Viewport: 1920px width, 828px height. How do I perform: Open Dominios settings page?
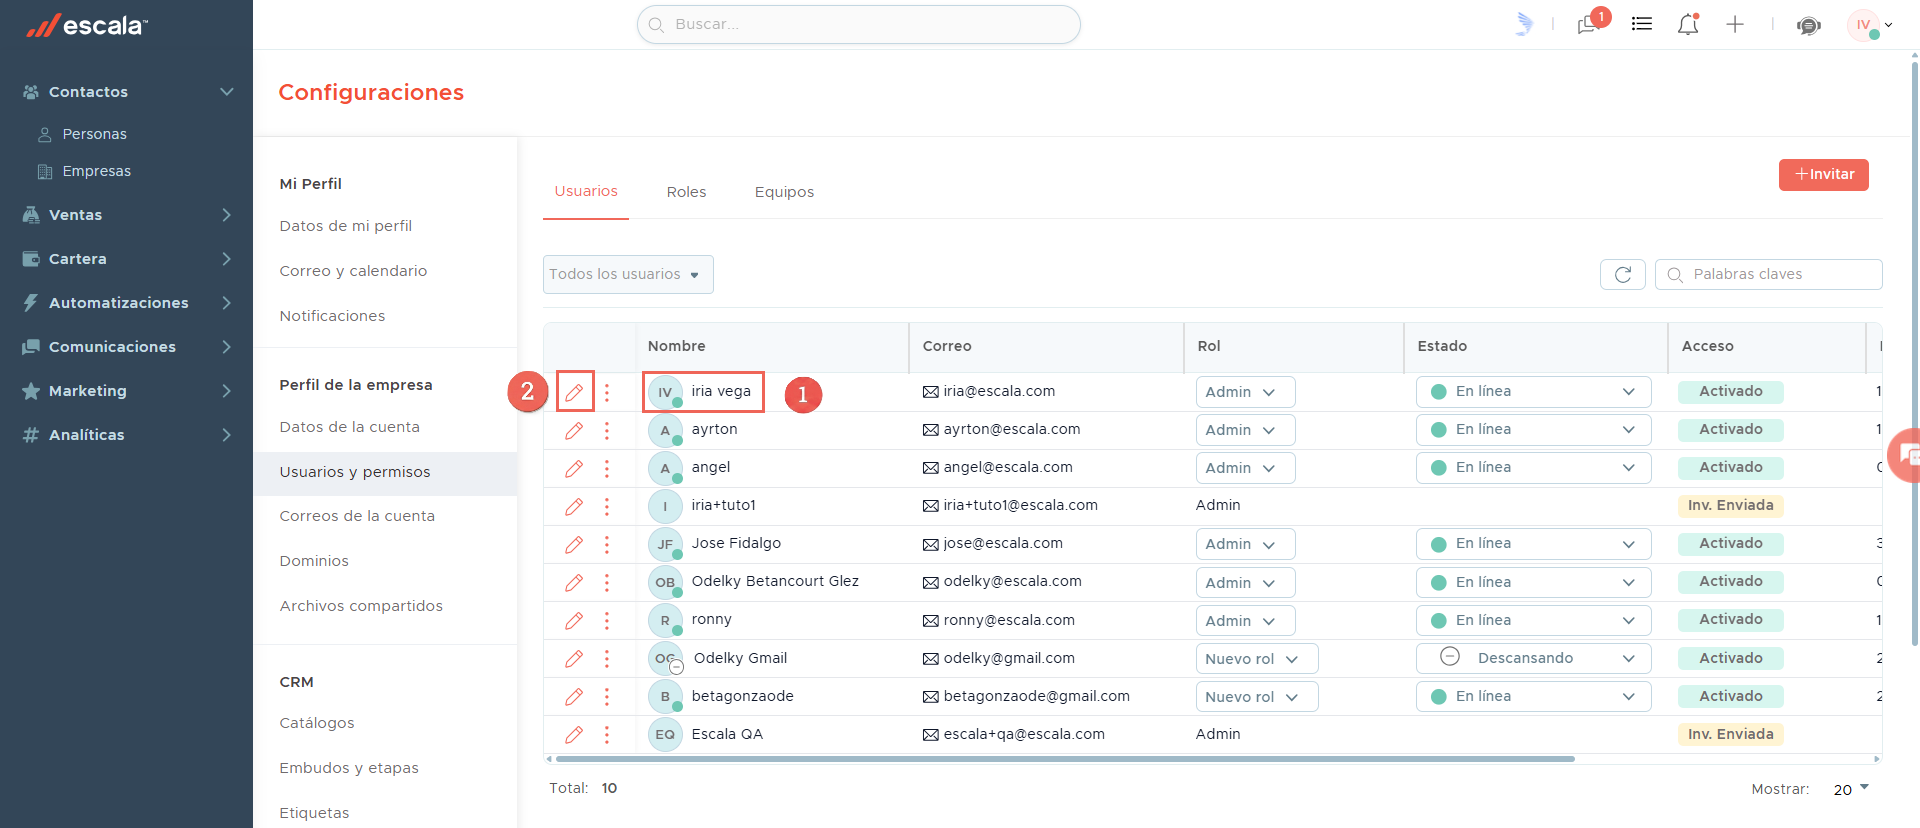pyautogui.click(x=314, y=561)
